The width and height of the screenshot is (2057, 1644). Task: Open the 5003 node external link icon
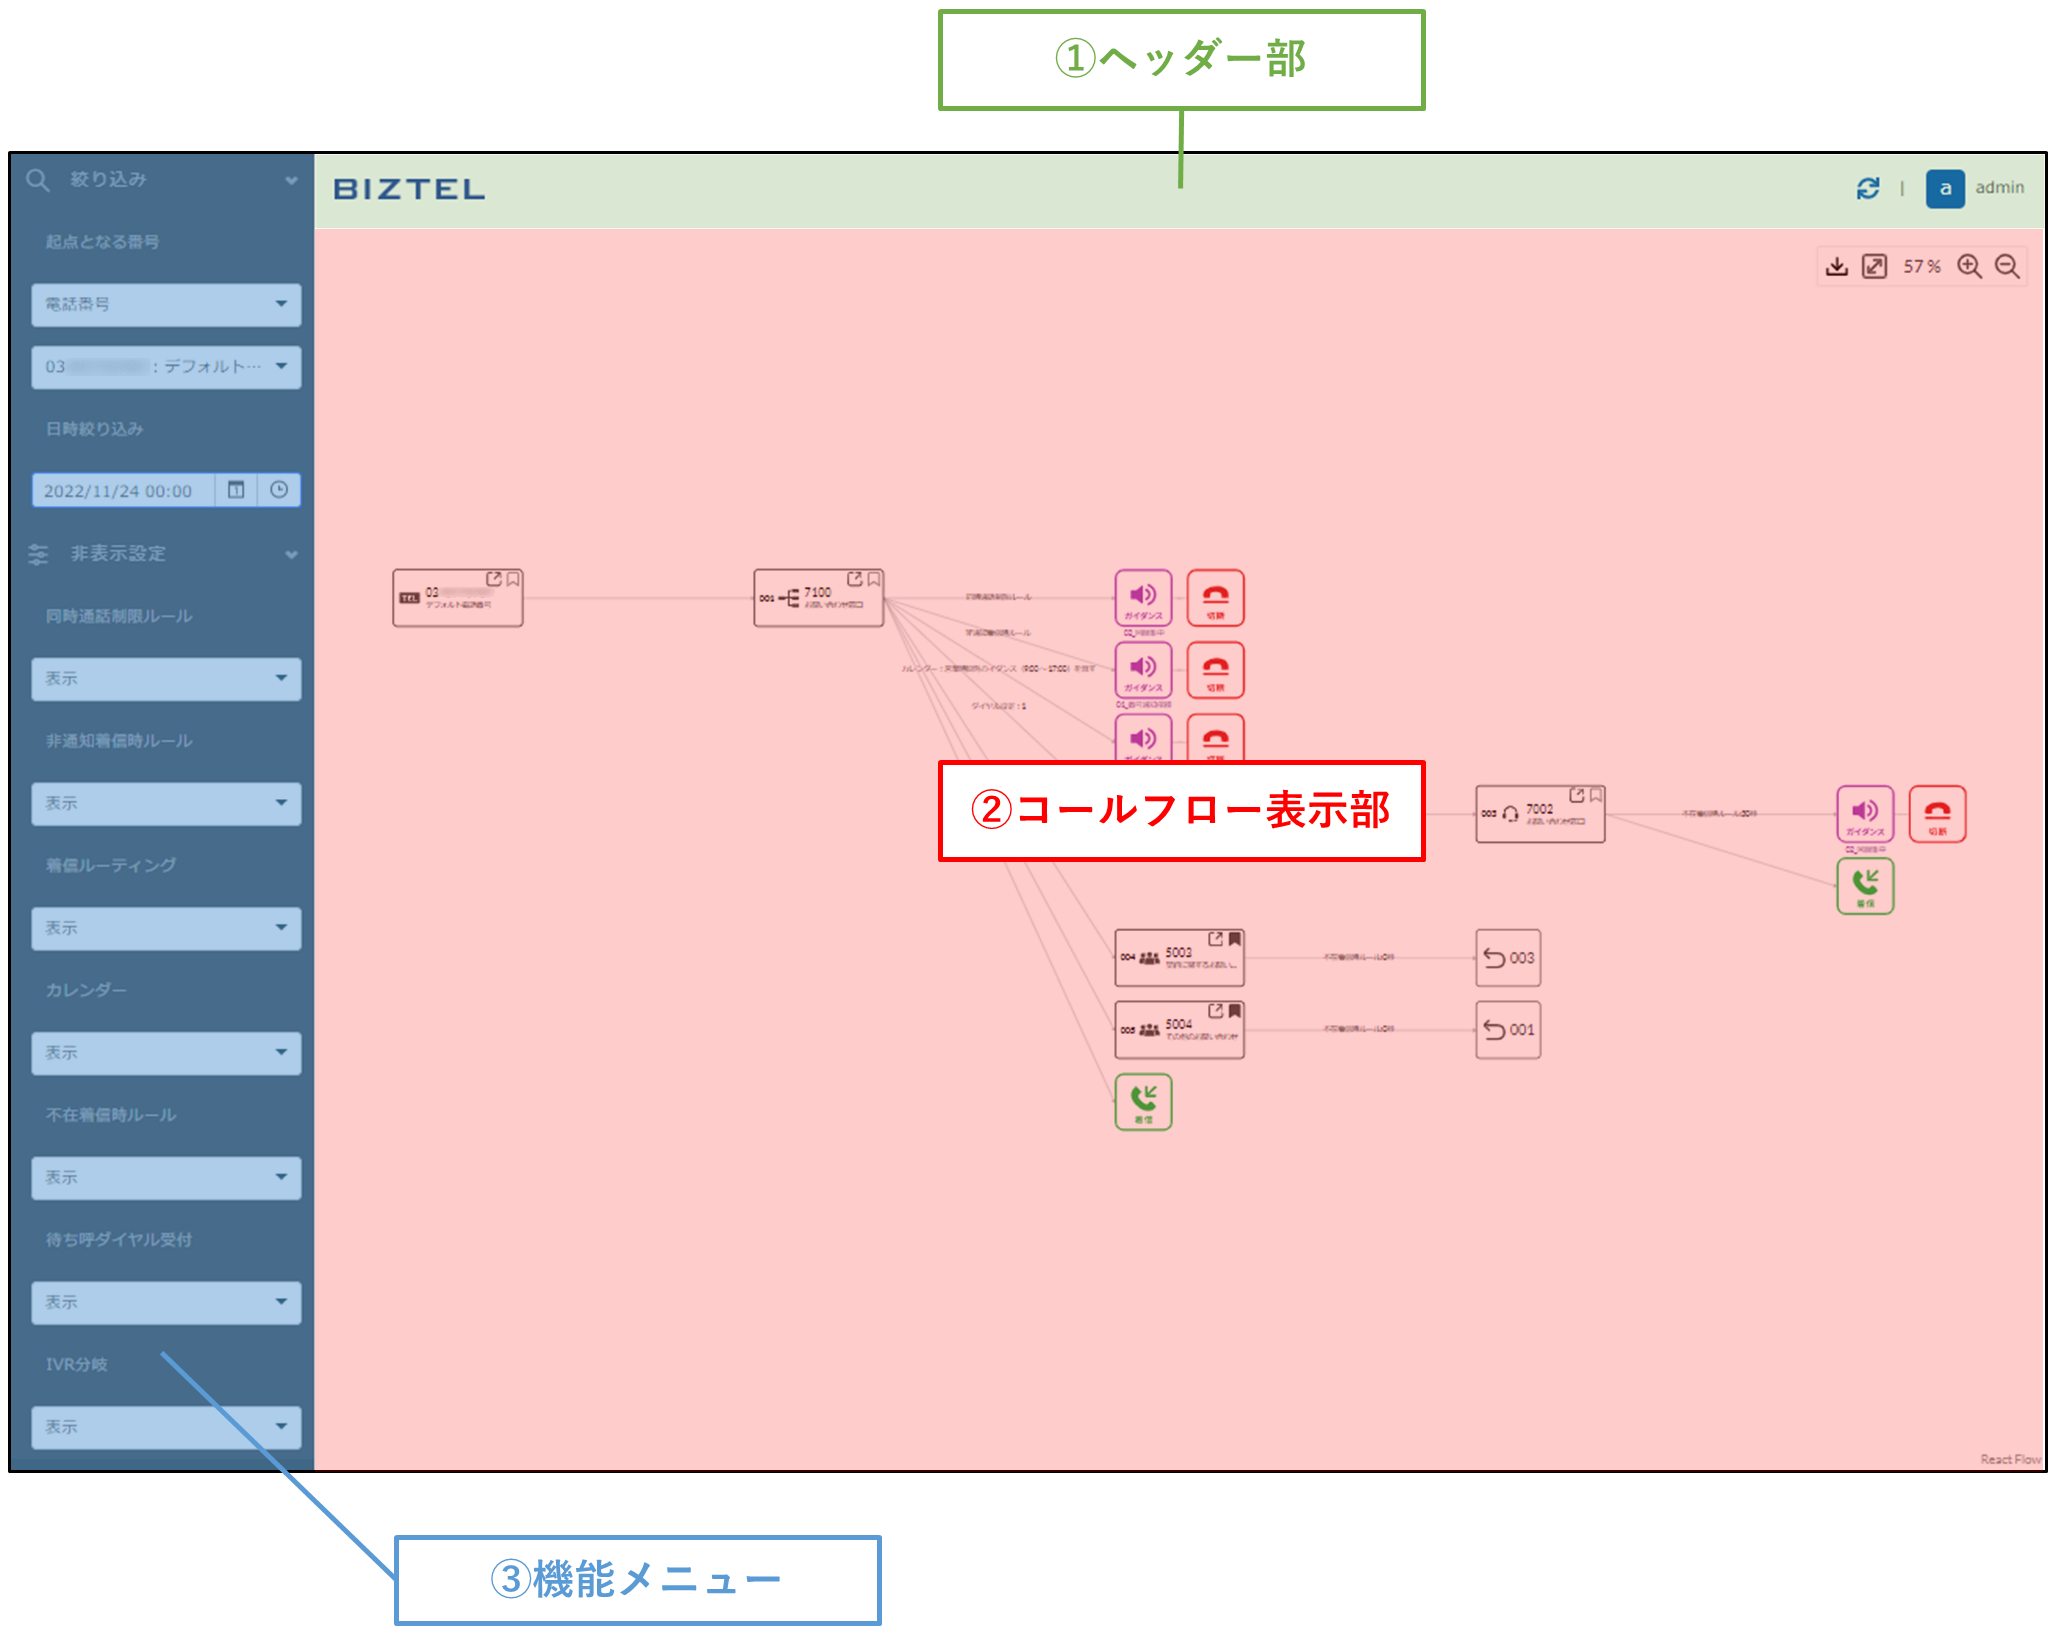click(1215, 939)
